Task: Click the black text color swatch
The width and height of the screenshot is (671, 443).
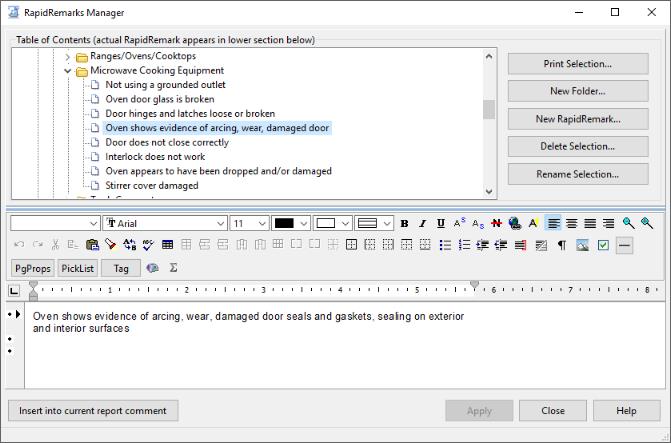Action: point(284,223)
